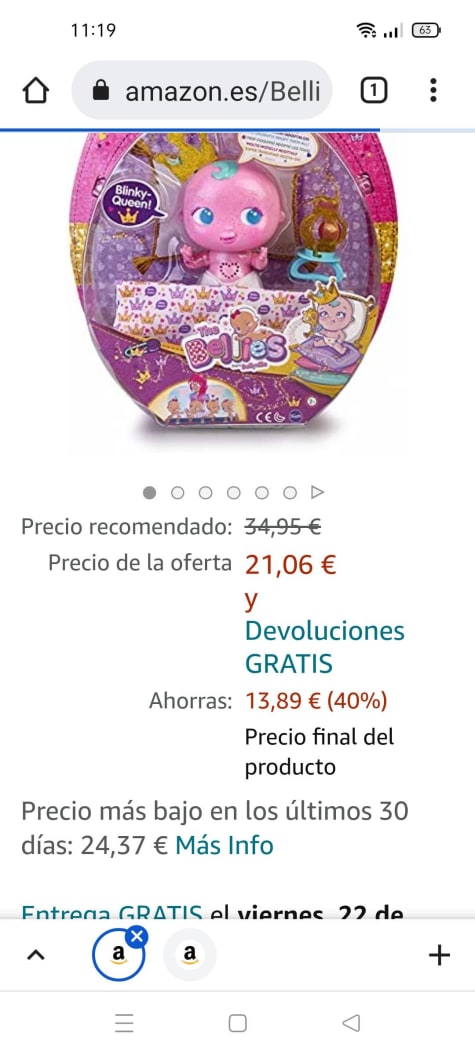Screen dimensions: 475x1056
Task: Open the Devoluciones GRATIS link
Action: 325,647
